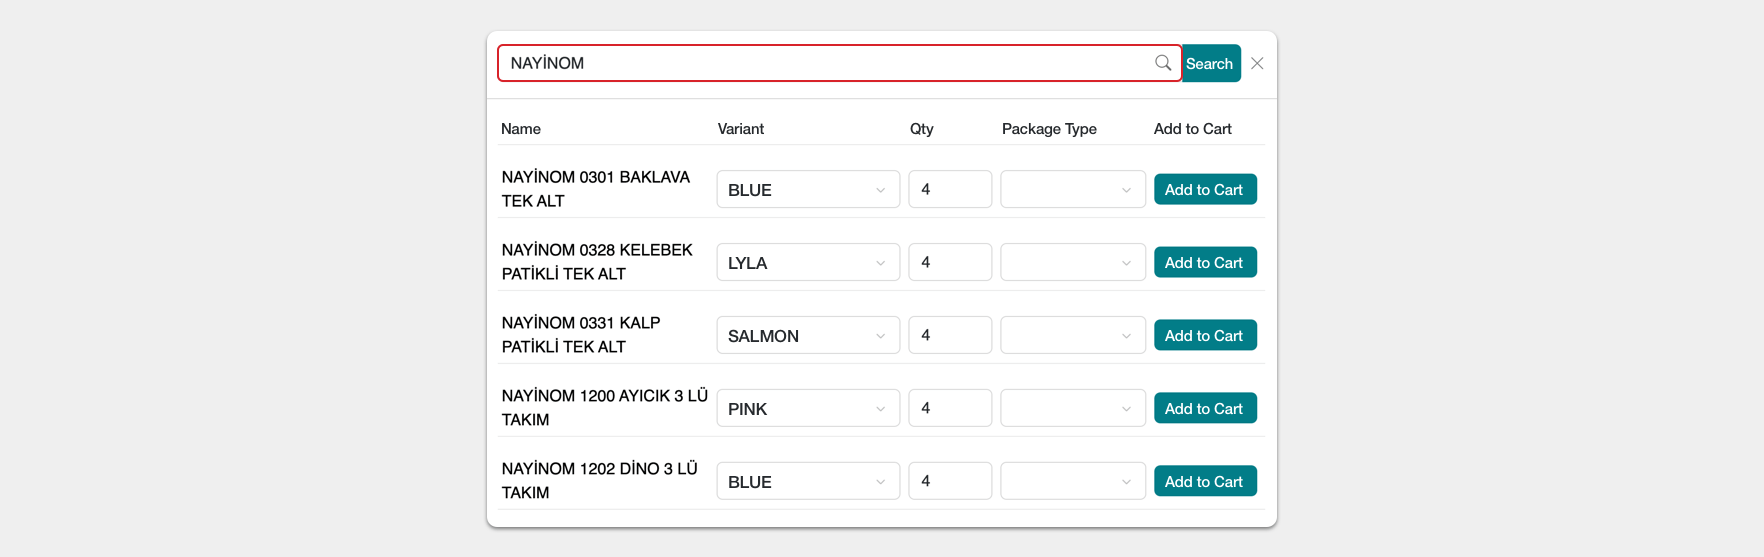Open package type dropdown for 0301 BAKLAVA
Screen dimensions: 1764x557
click(1073, 189)
